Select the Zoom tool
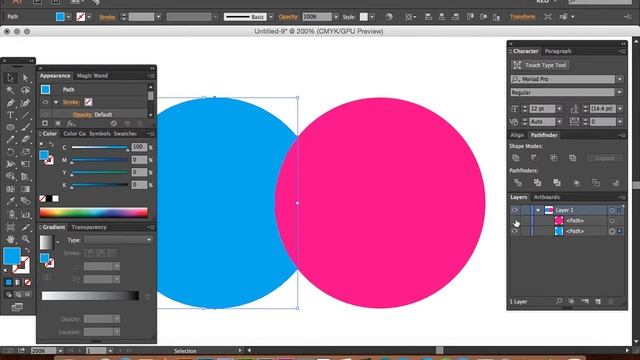This screenshot has width=640, height=360. pos(25,239)
